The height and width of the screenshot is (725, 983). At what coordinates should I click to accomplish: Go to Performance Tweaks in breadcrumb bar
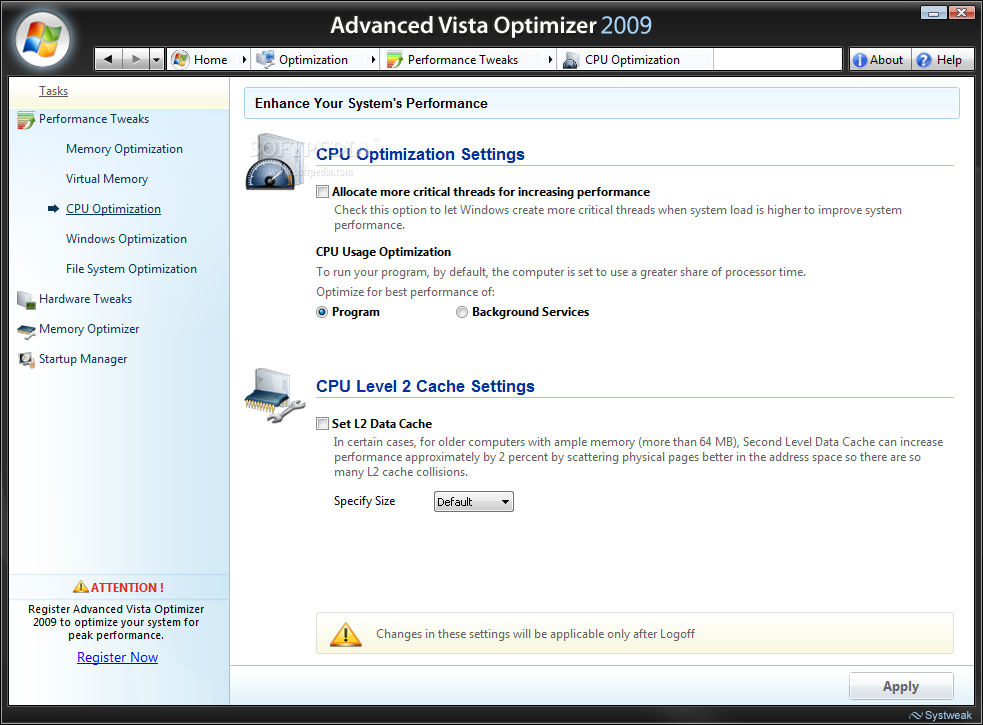click(x=463, y=60)
